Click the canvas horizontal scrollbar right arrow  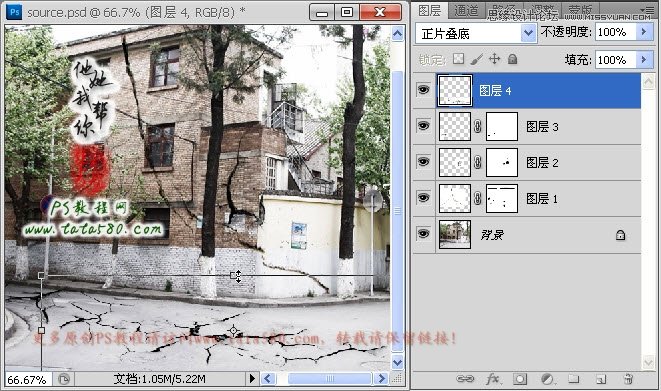click(381, 378)
